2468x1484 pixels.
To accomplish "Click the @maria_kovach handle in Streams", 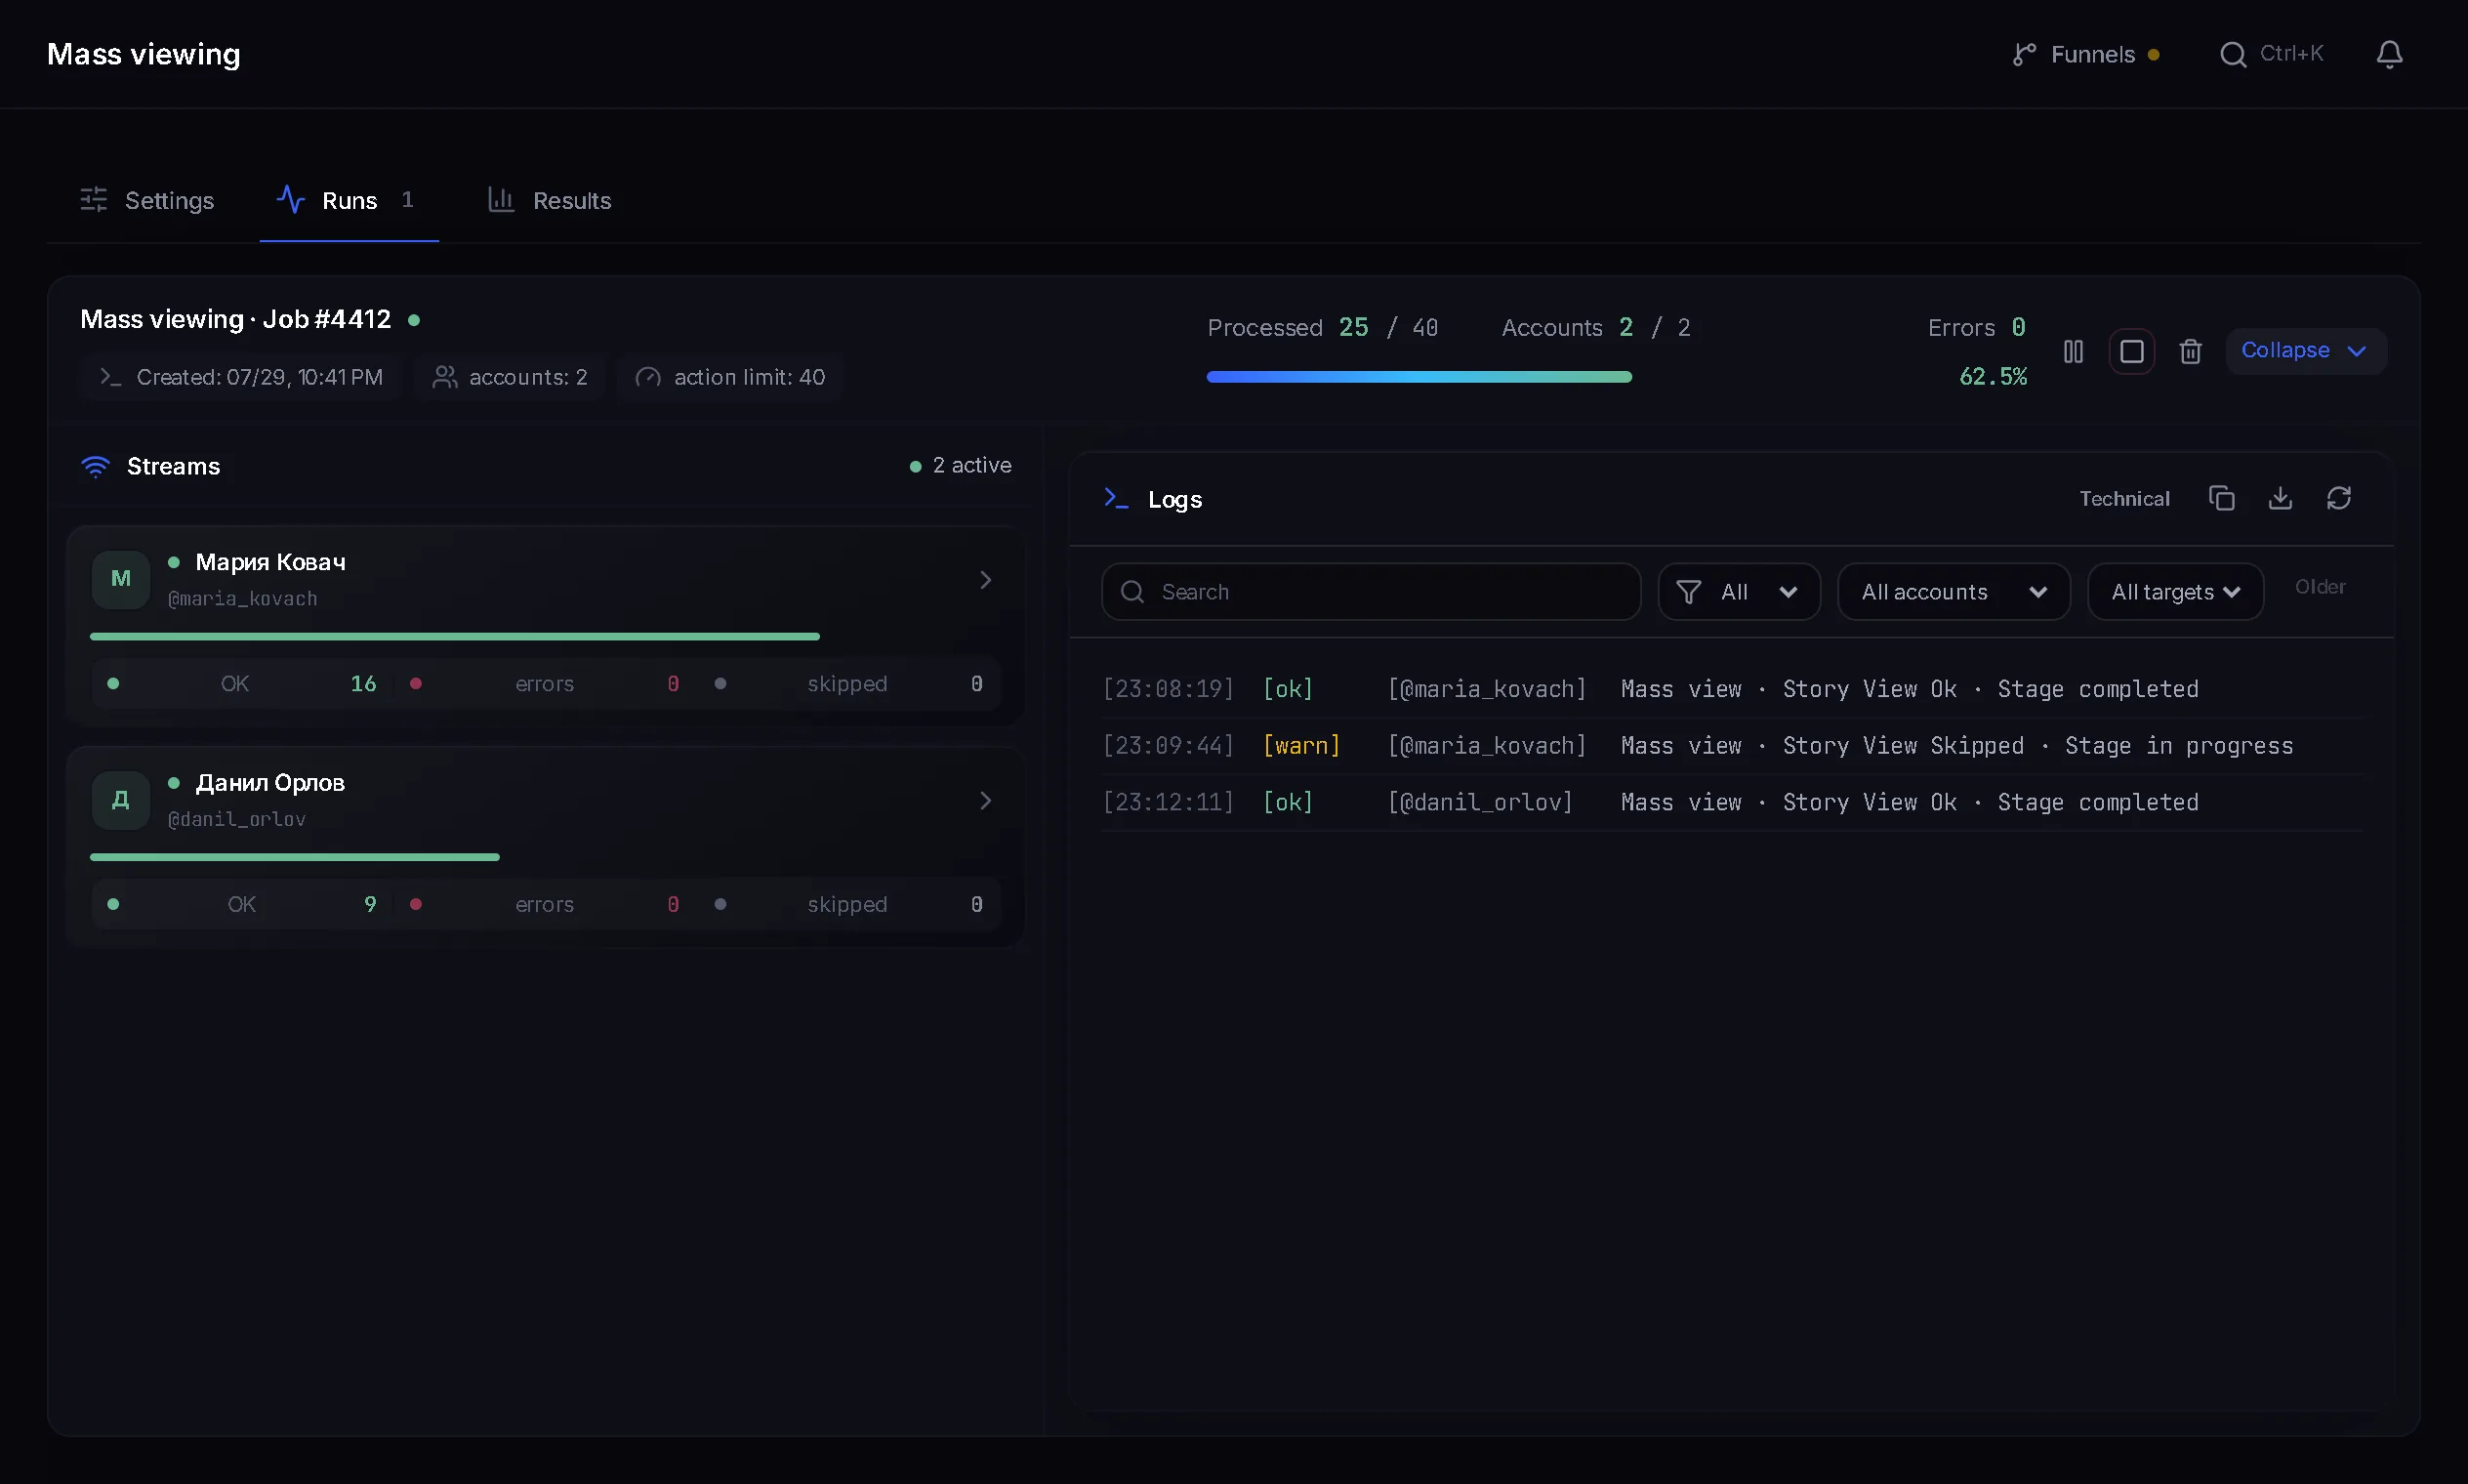I will (x=242, y=598).
